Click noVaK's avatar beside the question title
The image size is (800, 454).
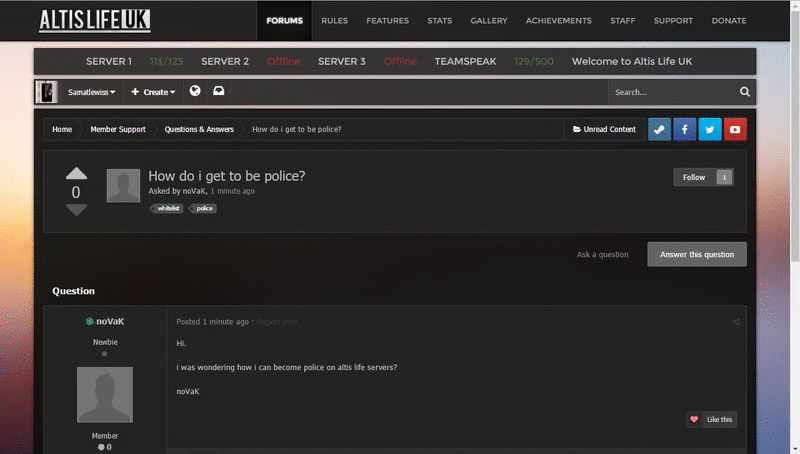[123, 186]
